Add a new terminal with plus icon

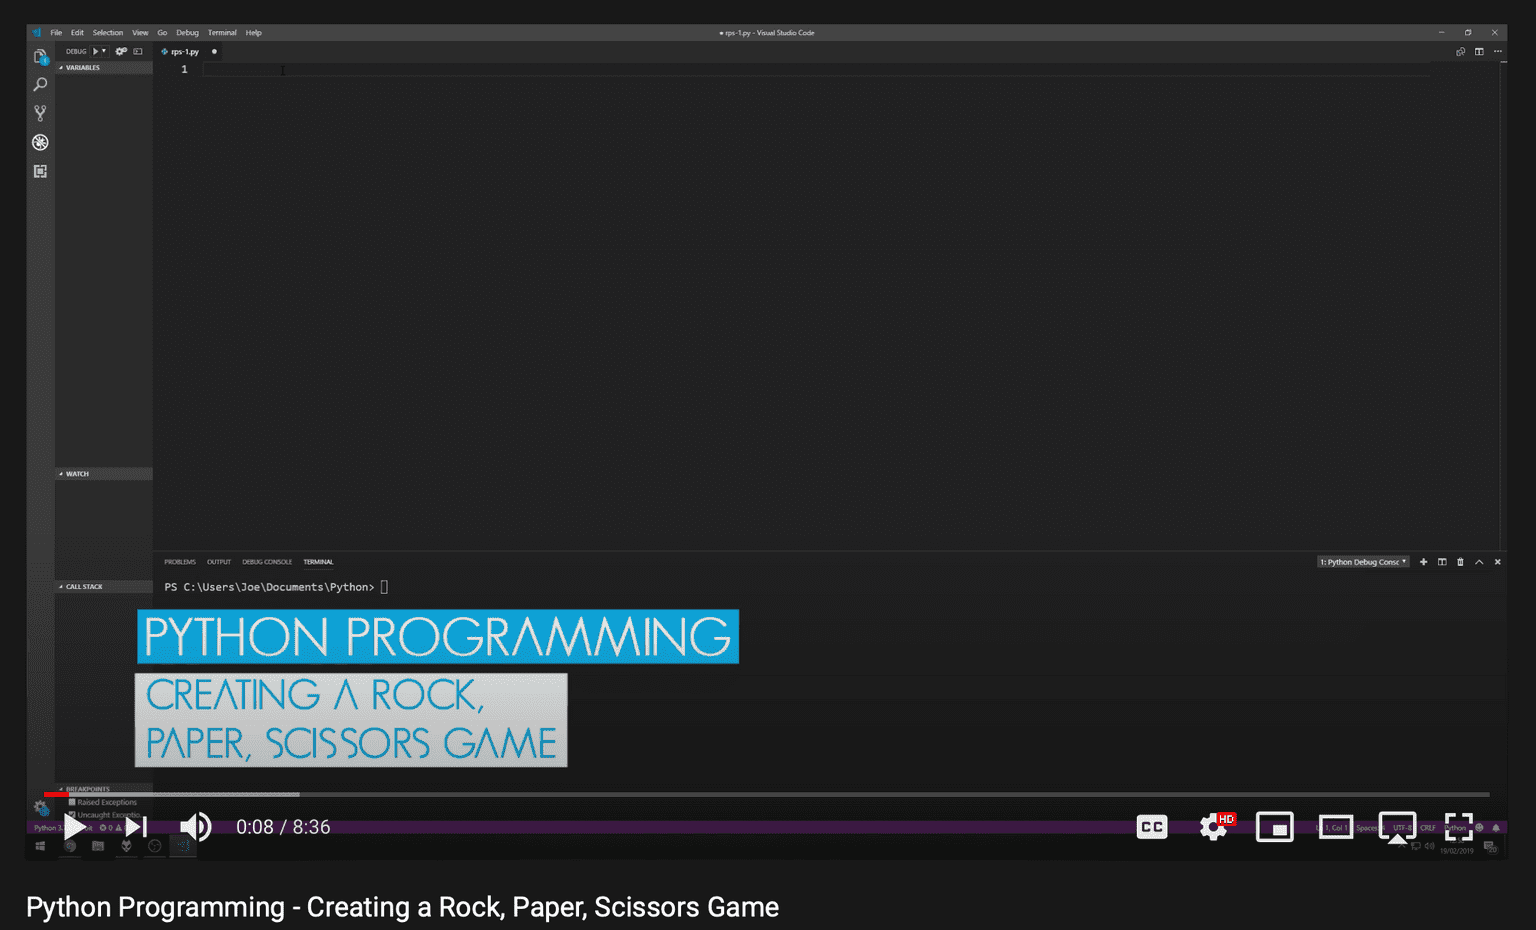[x=1423, y=562]
